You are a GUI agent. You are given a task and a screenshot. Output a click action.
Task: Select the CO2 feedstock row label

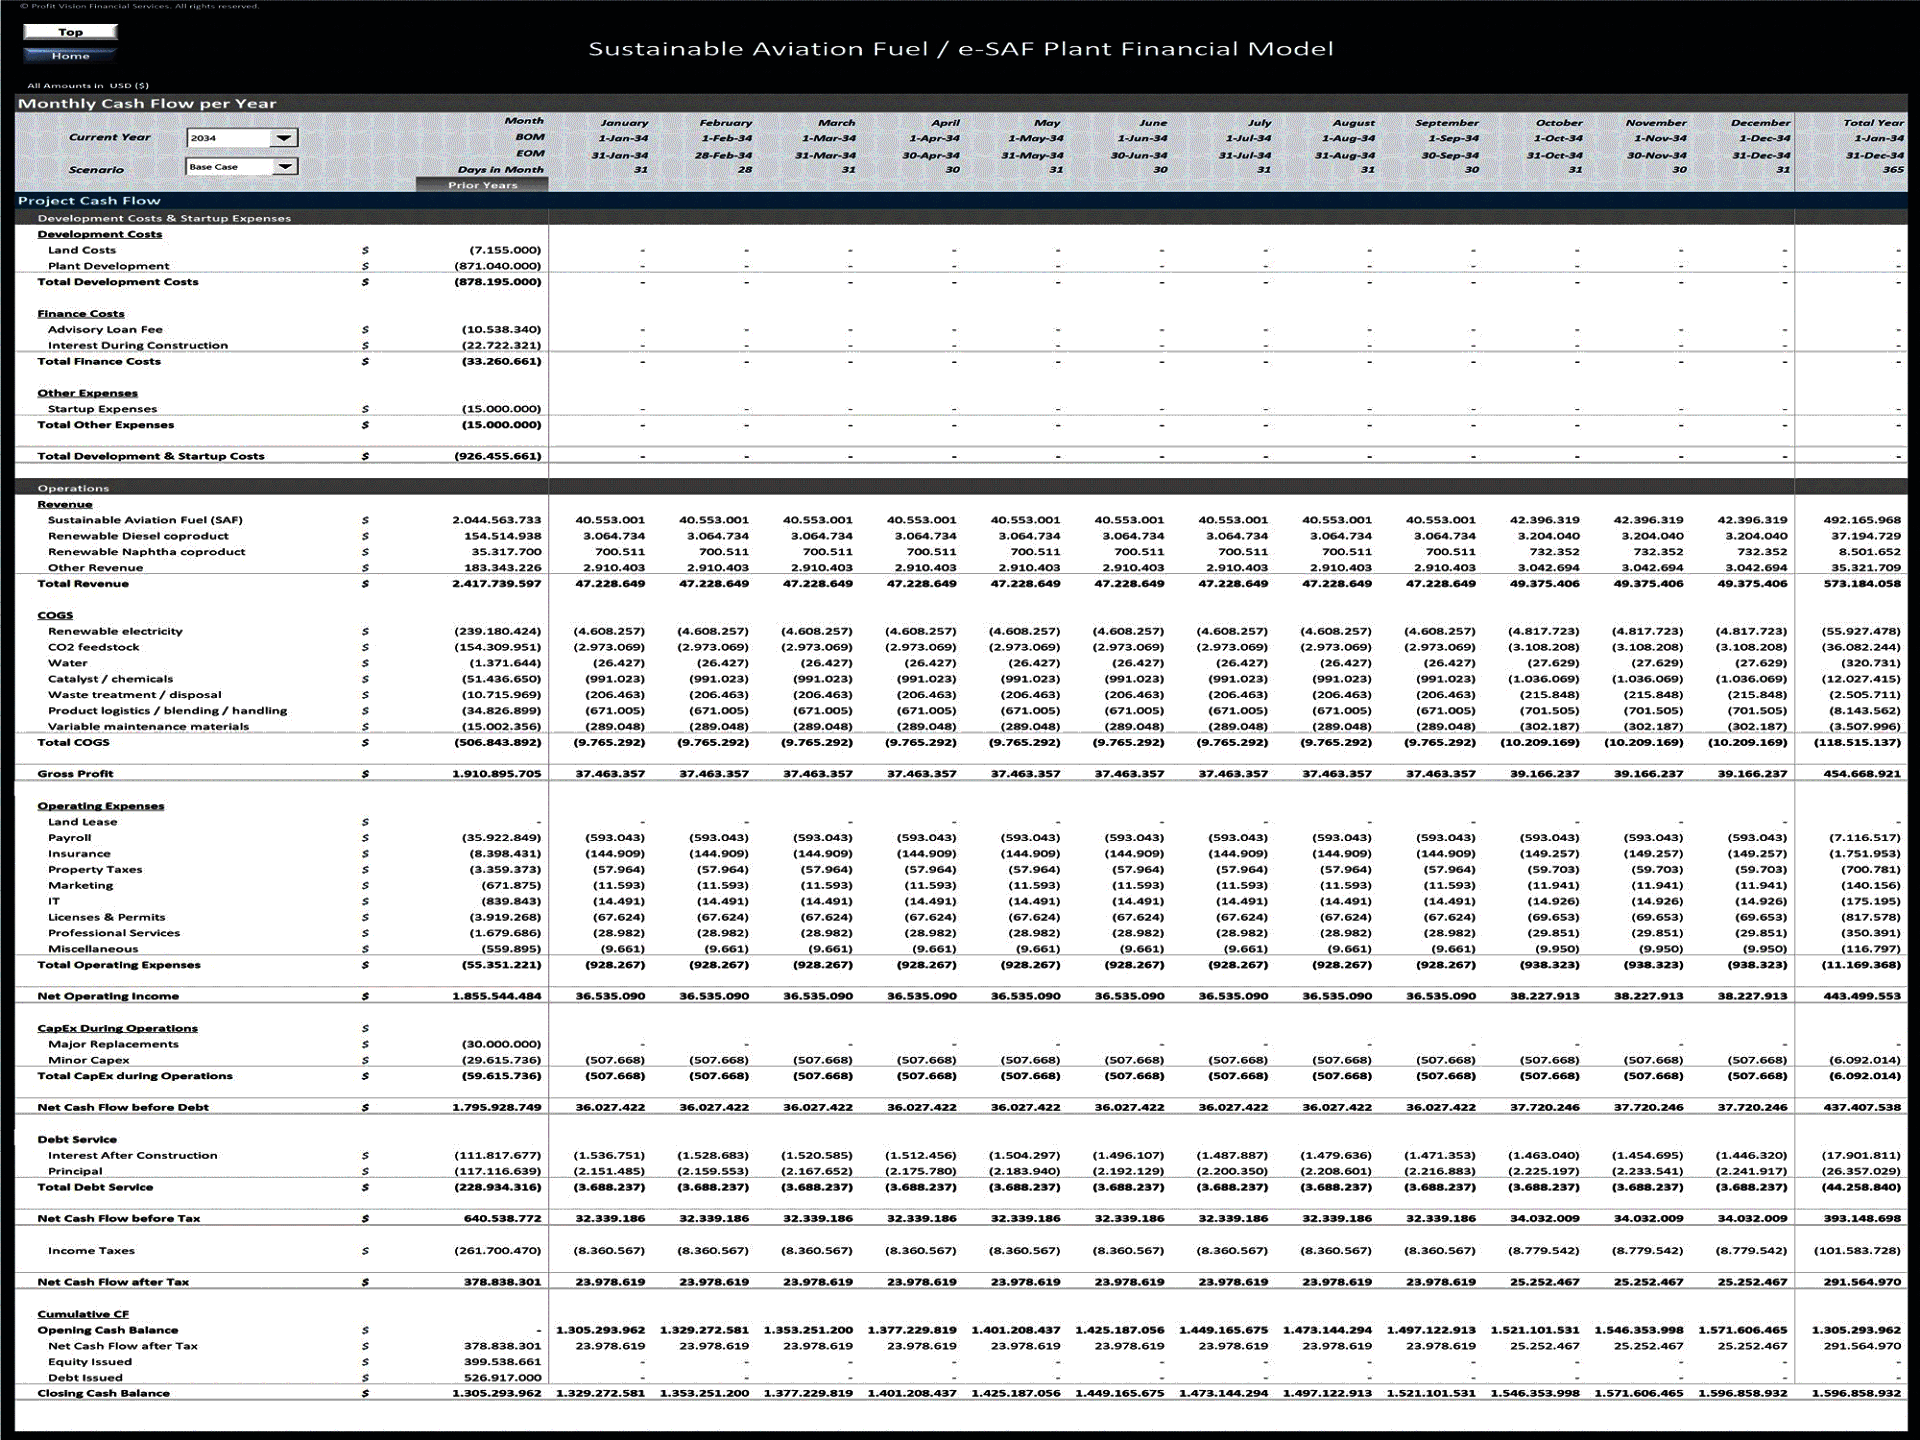94,647
